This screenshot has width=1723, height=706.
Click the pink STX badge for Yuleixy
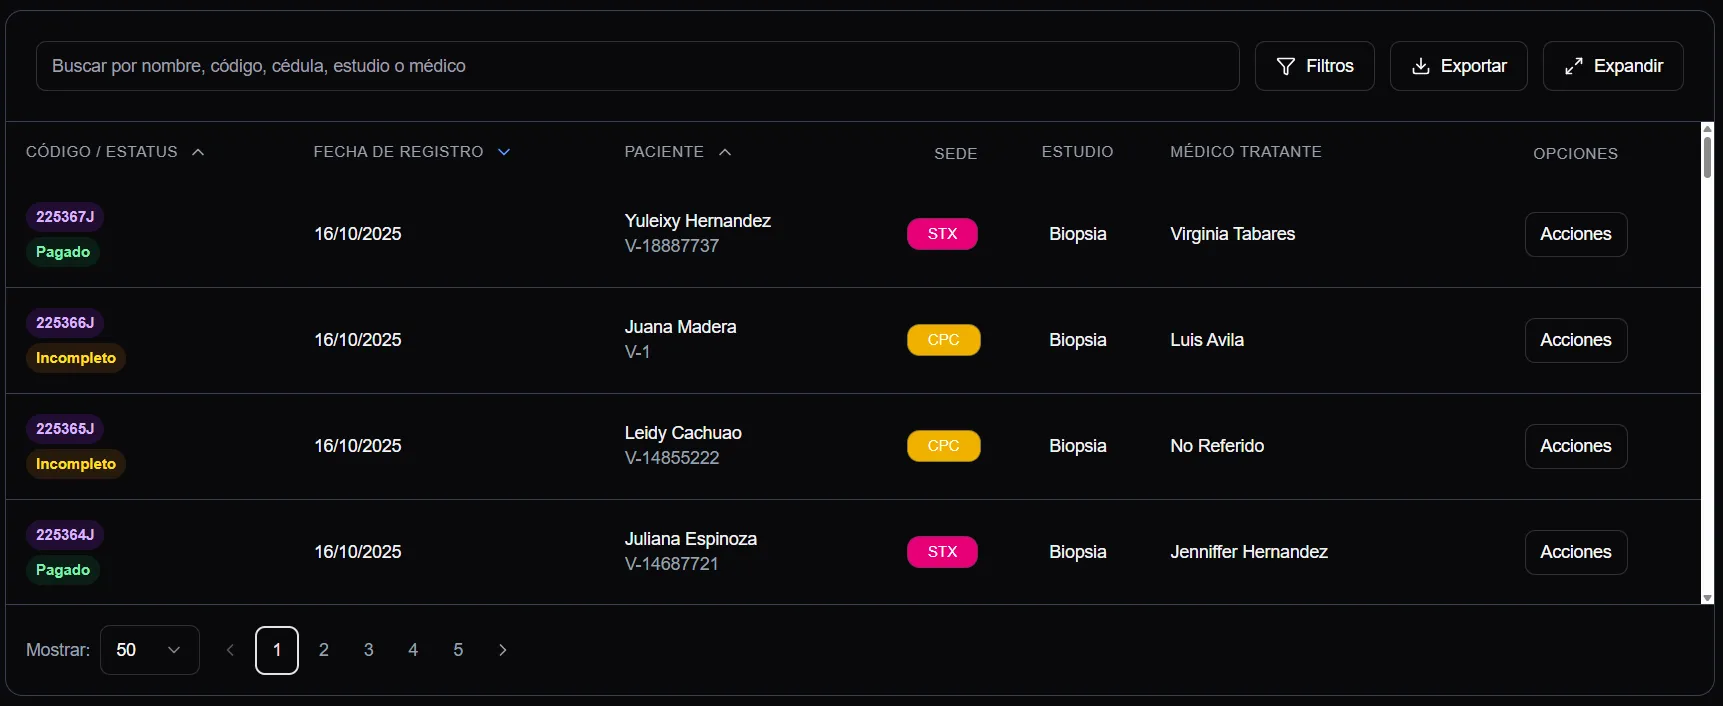pos(942,234)
